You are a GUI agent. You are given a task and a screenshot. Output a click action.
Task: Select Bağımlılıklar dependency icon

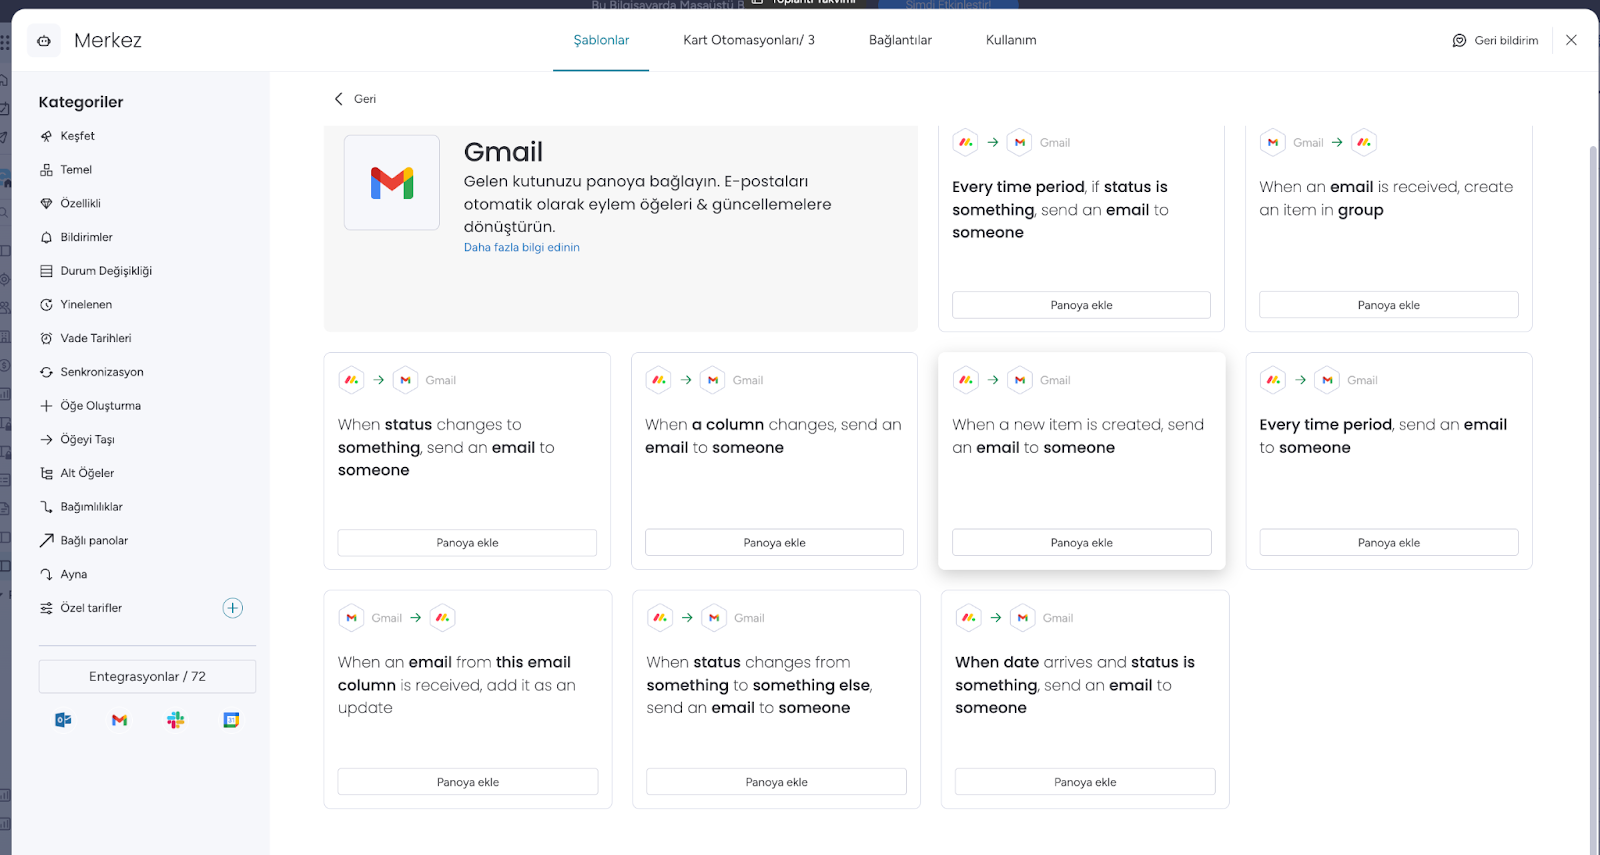[46, 507]
